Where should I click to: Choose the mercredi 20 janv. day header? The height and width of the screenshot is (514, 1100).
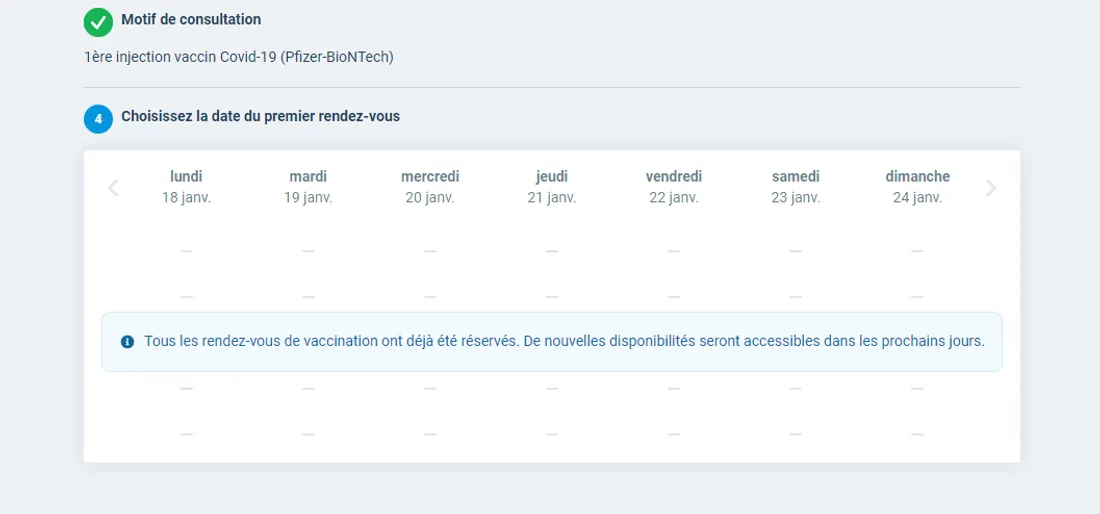[430, 187]
